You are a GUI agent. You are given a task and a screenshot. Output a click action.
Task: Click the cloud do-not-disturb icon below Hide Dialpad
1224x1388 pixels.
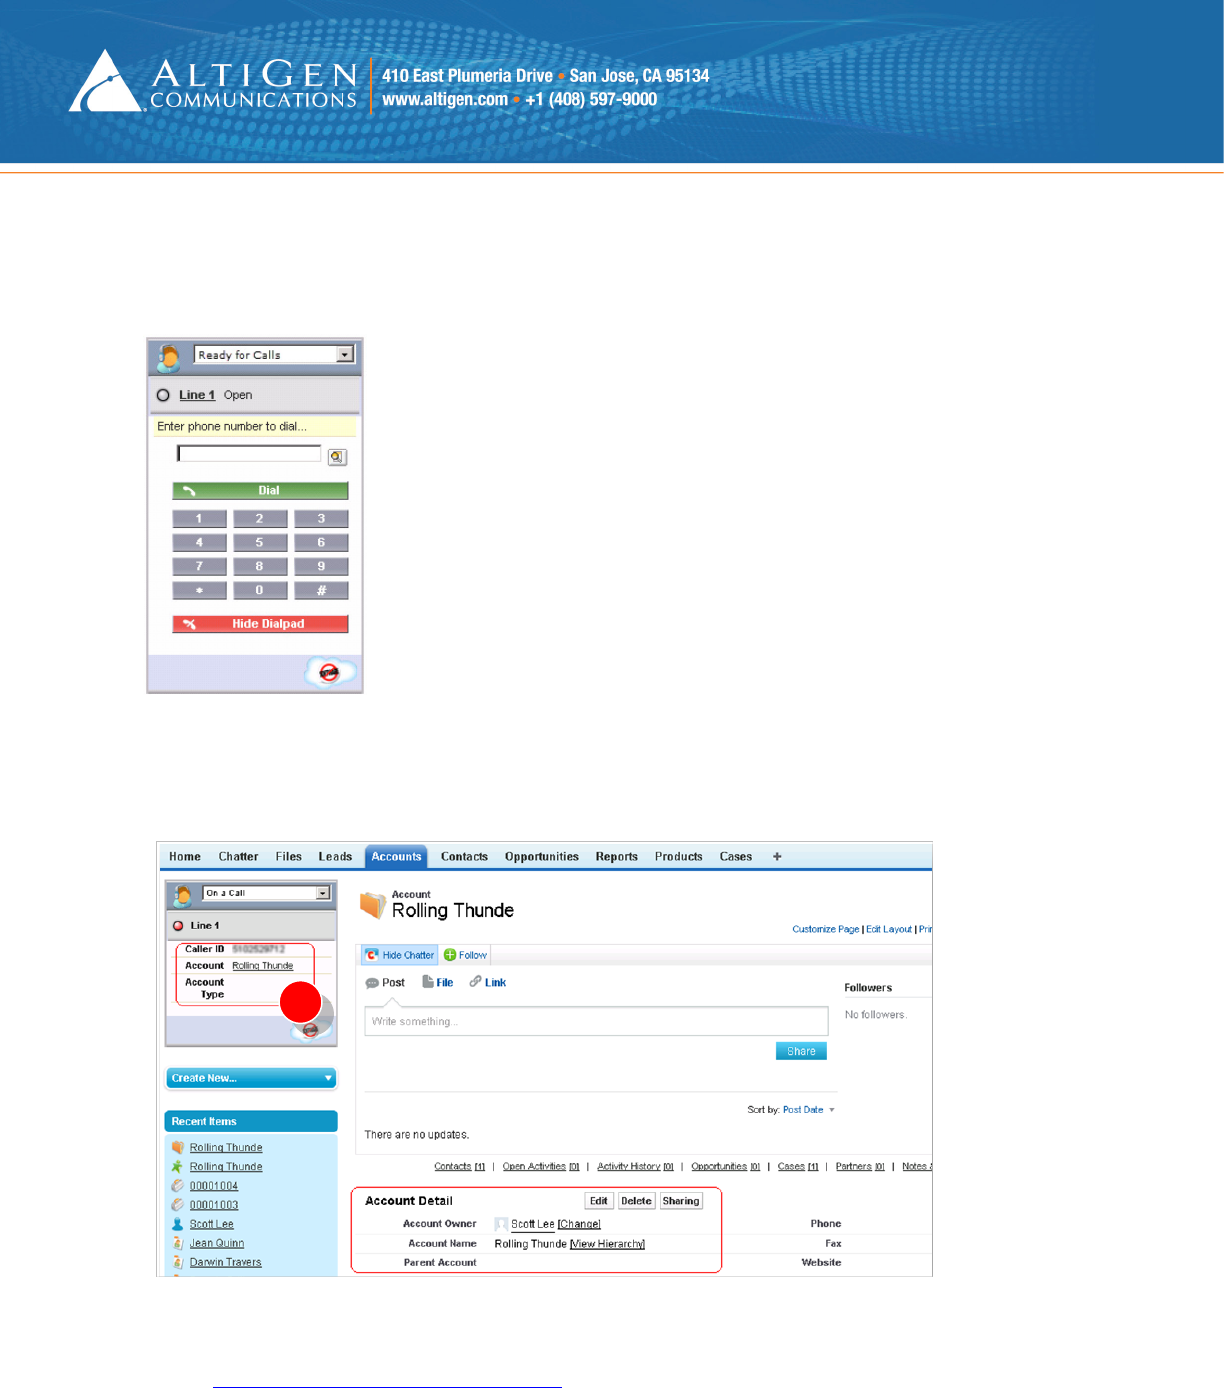coord(330,673)
